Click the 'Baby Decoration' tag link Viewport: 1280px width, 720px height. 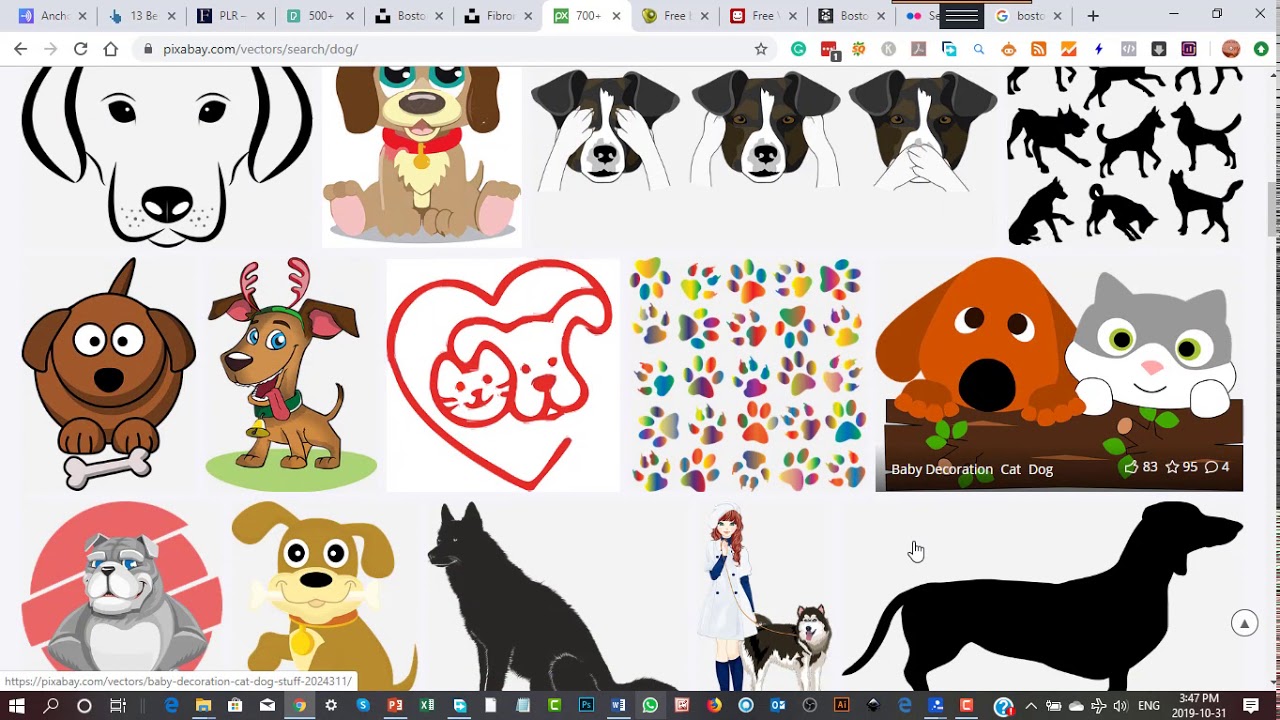tap(942, 469)
